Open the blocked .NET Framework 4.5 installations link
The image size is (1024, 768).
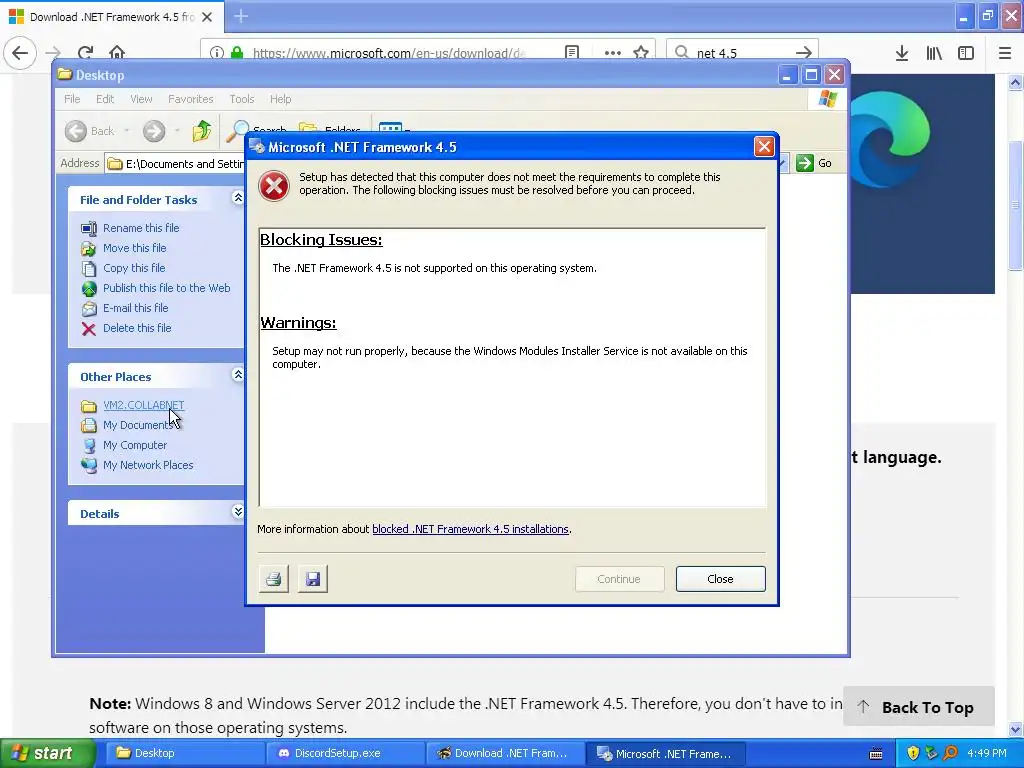(x=470, y=529)
